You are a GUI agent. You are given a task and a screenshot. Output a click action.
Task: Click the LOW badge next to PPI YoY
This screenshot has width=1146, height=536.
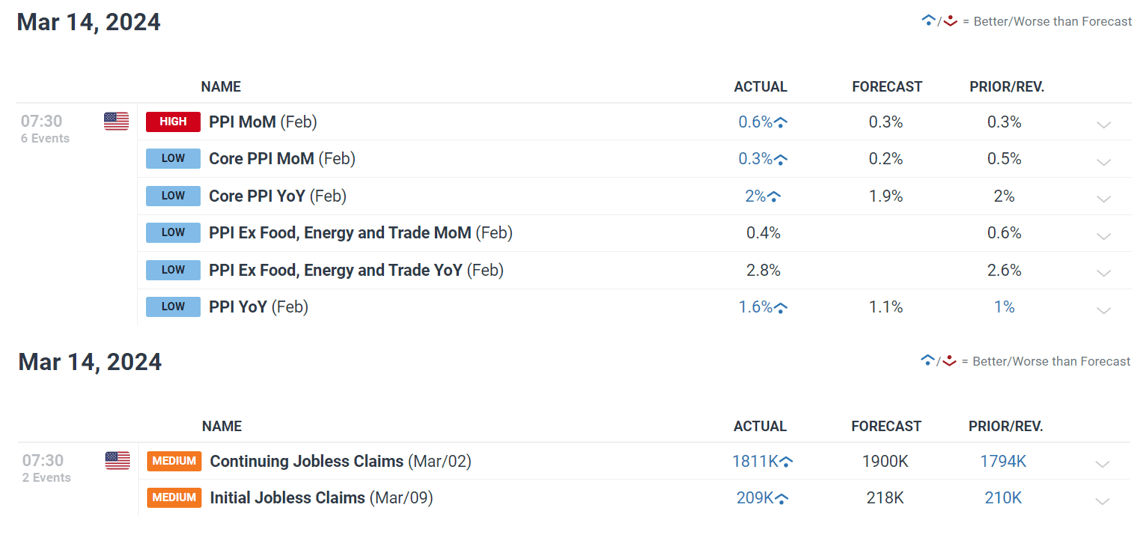(173, 307)
